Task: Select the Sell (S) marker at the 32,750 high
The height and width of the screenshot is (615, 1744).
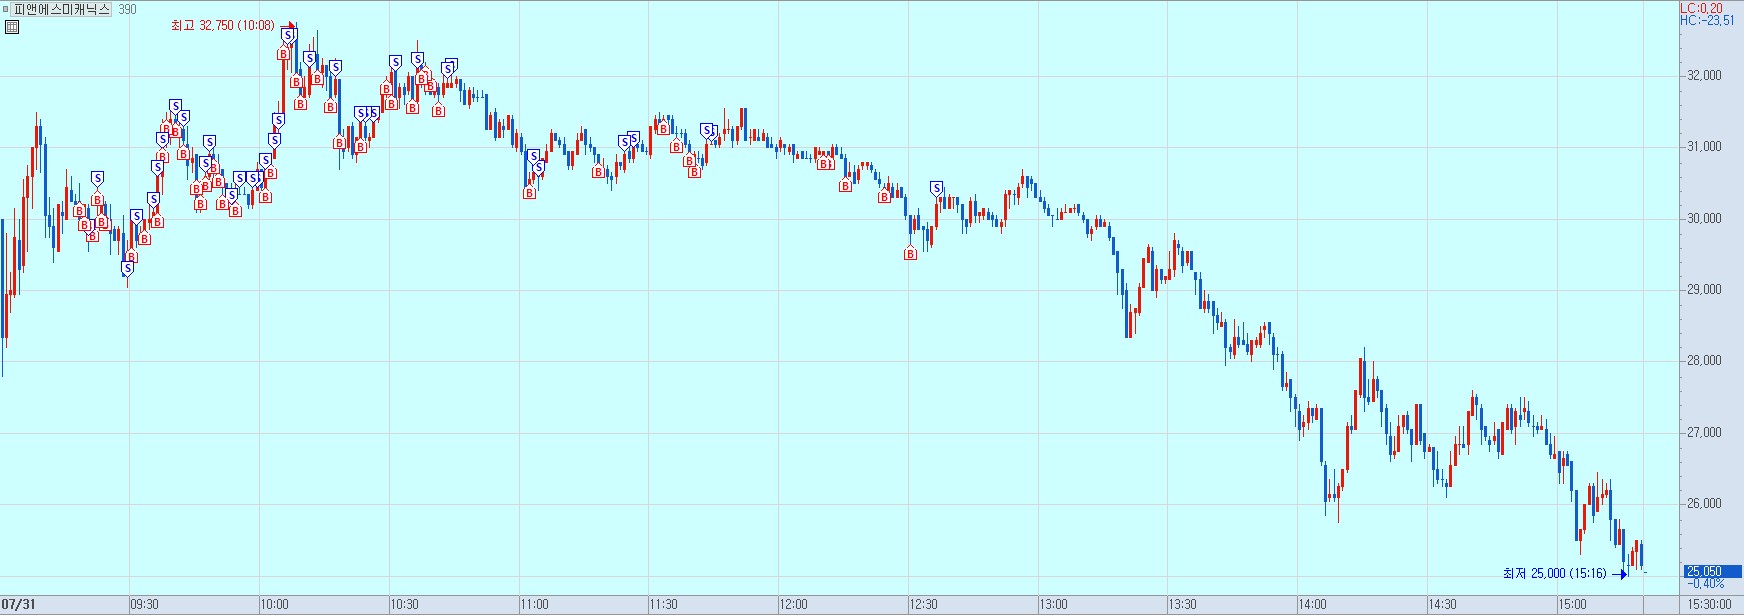Action: pyautogui.click(x=288, y=36)
